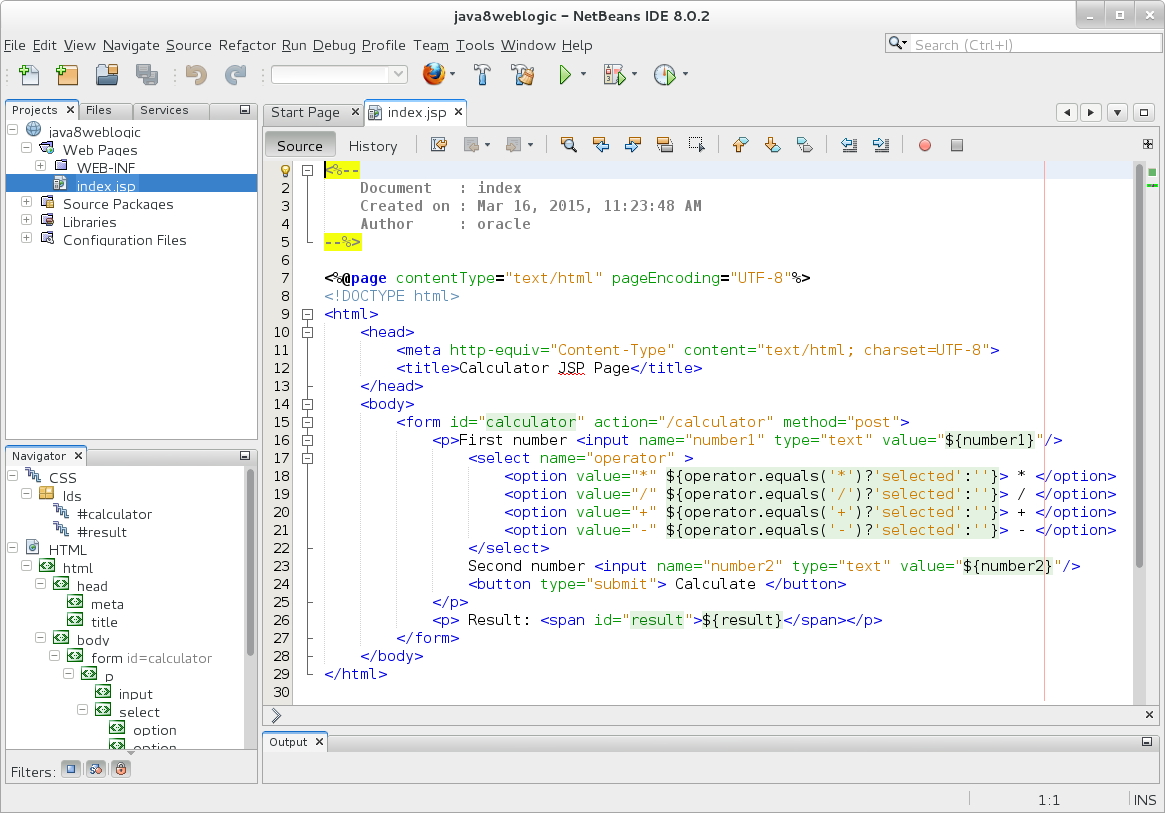The height and width of the screenshot is (813, 1165).
Task: Toggle the first Navigator filter button
Action: pyautogui.click(x=71, y=769)
